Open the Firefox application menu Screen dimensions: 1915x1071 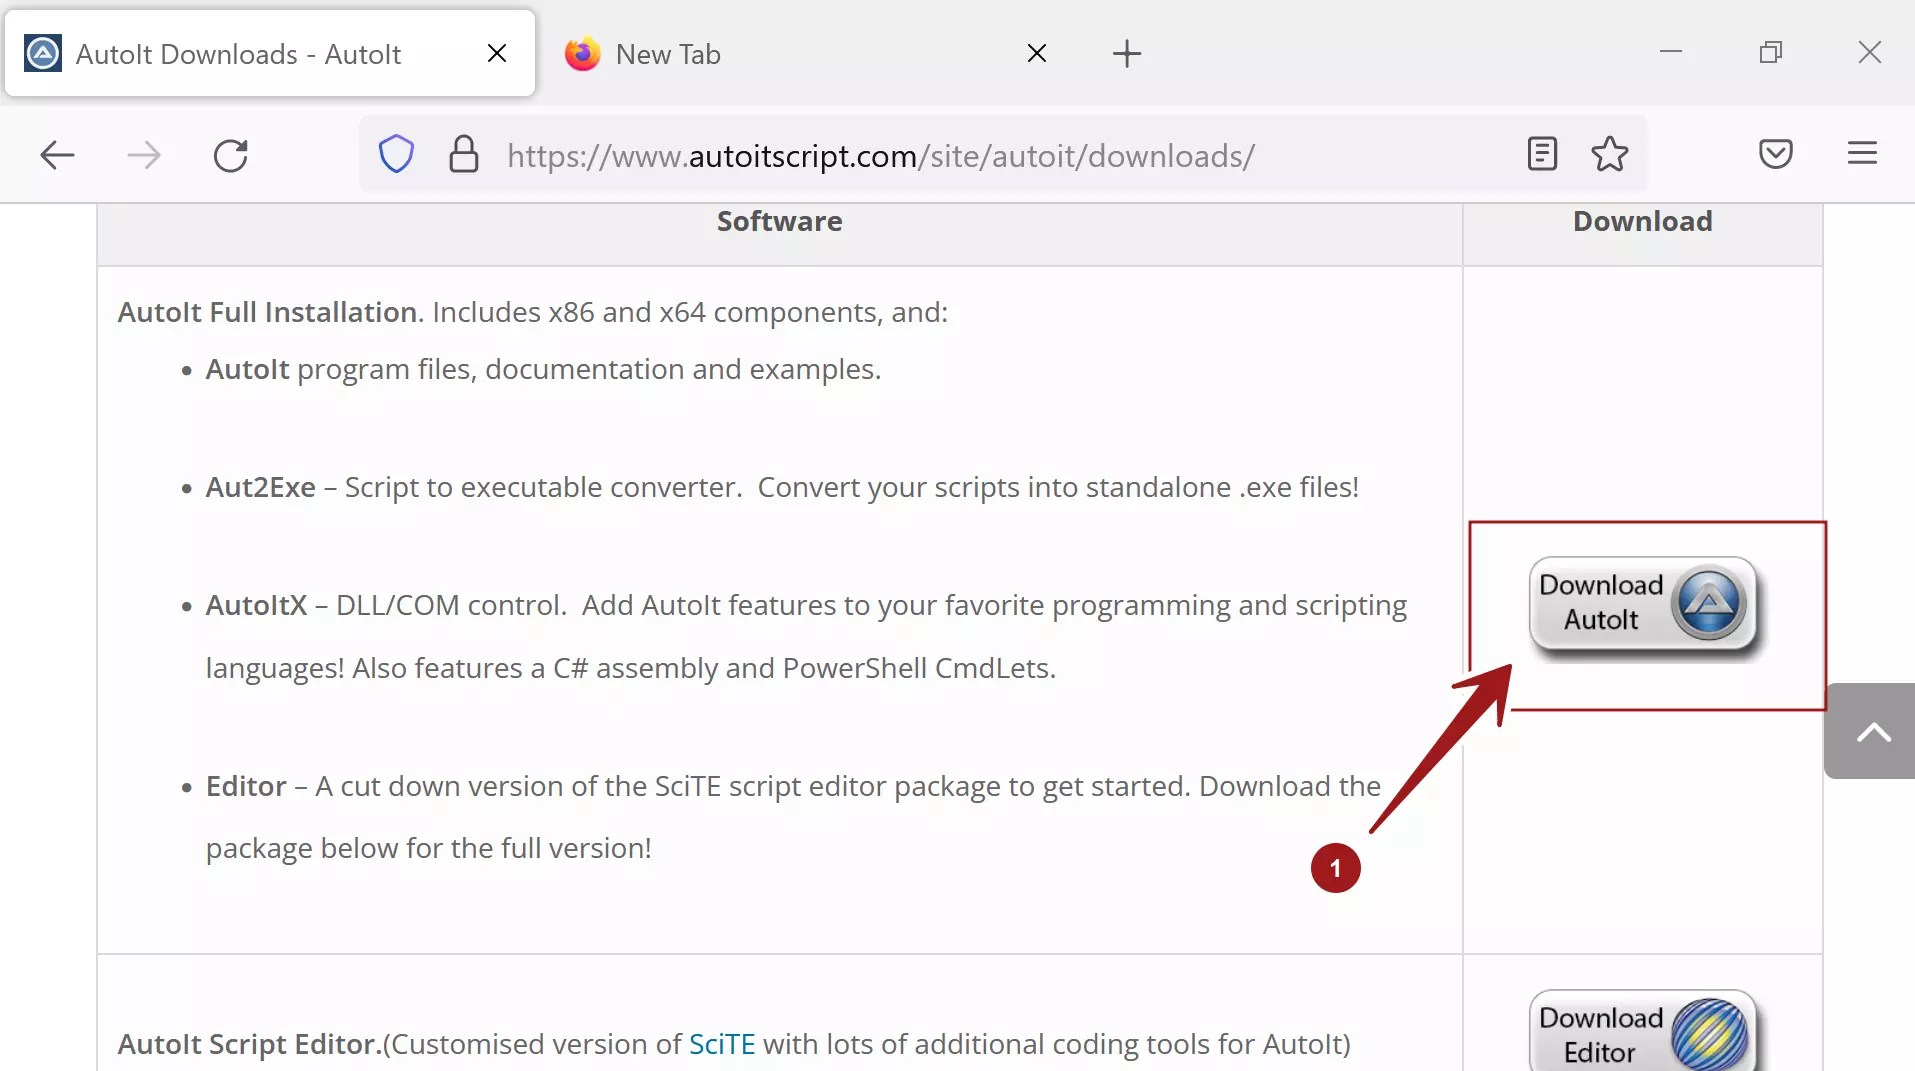pos(1861,154)
